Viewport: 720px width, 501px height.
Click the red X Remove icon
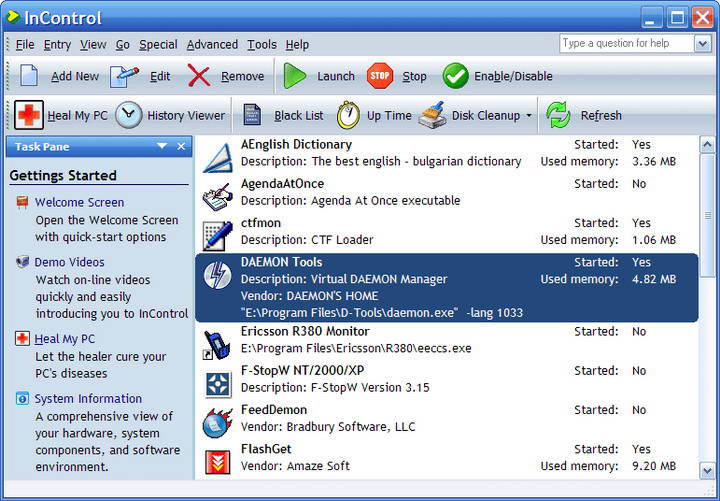pos(199,76)
